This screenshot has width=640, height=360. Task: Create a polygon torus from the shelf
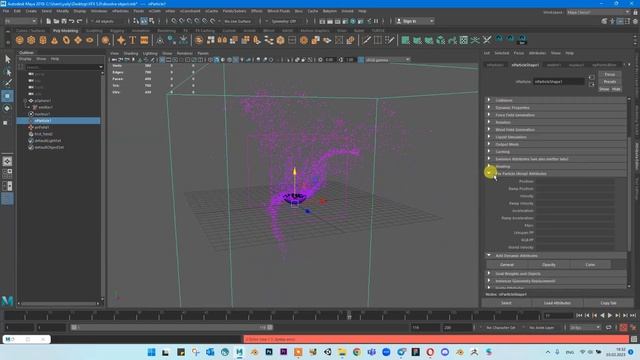tap(66, 40)
